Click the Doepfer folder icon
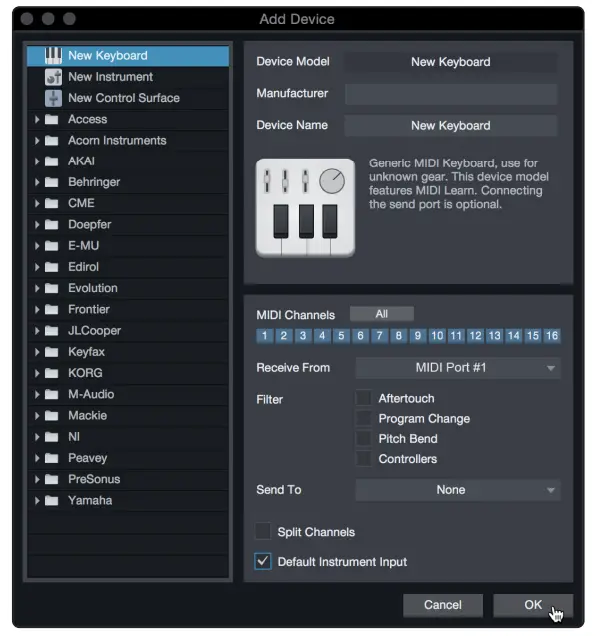Screen dimensions: 605x636 51,225
